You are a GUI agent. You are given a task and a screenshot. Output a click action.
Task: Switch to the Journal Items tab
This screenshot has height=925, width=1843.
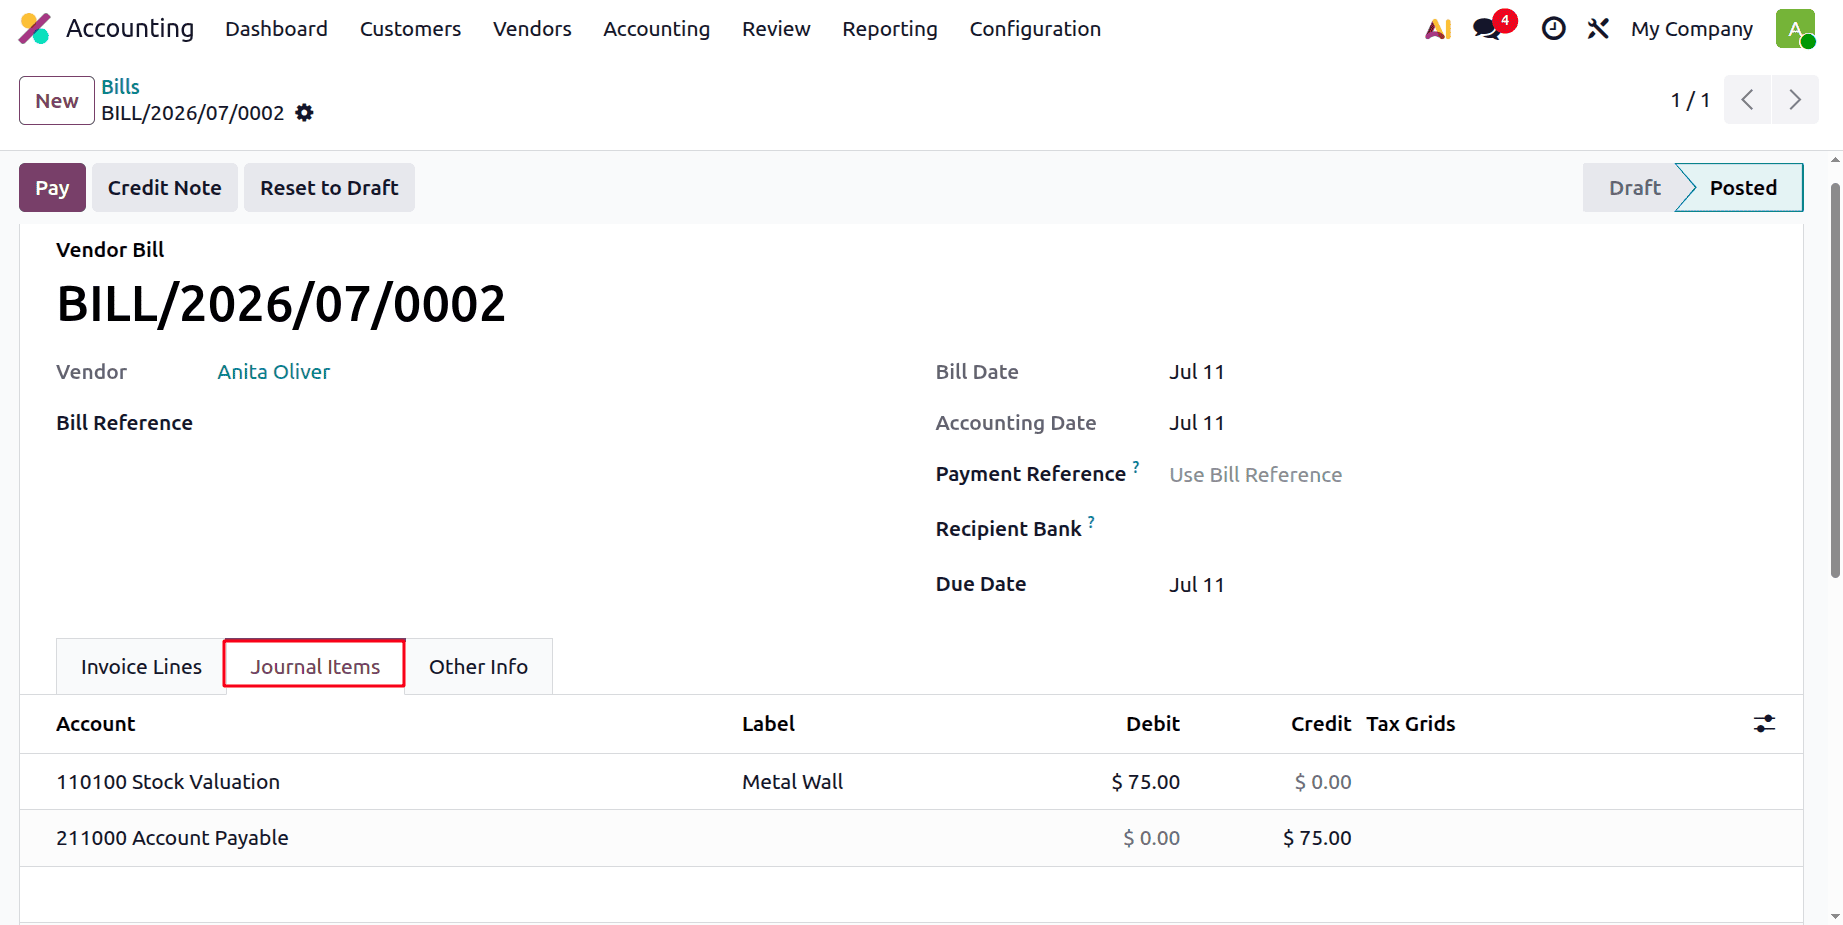pyautogui.click(x=315, y=667)
